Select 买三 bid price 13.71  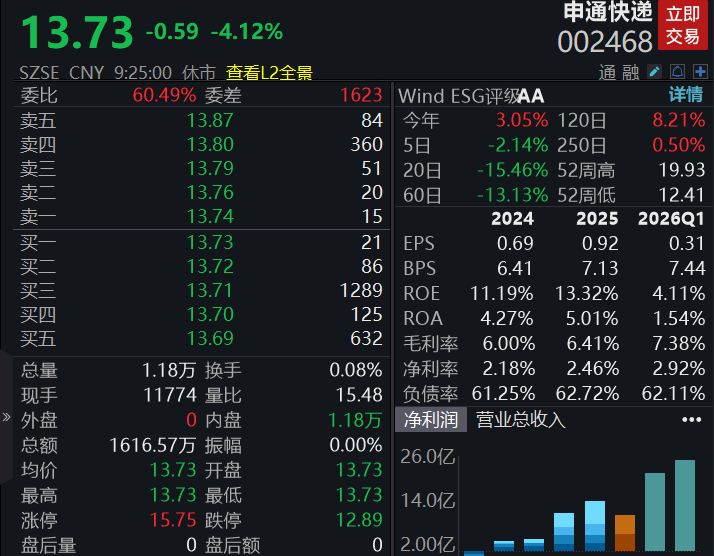(x=210, y=291)
